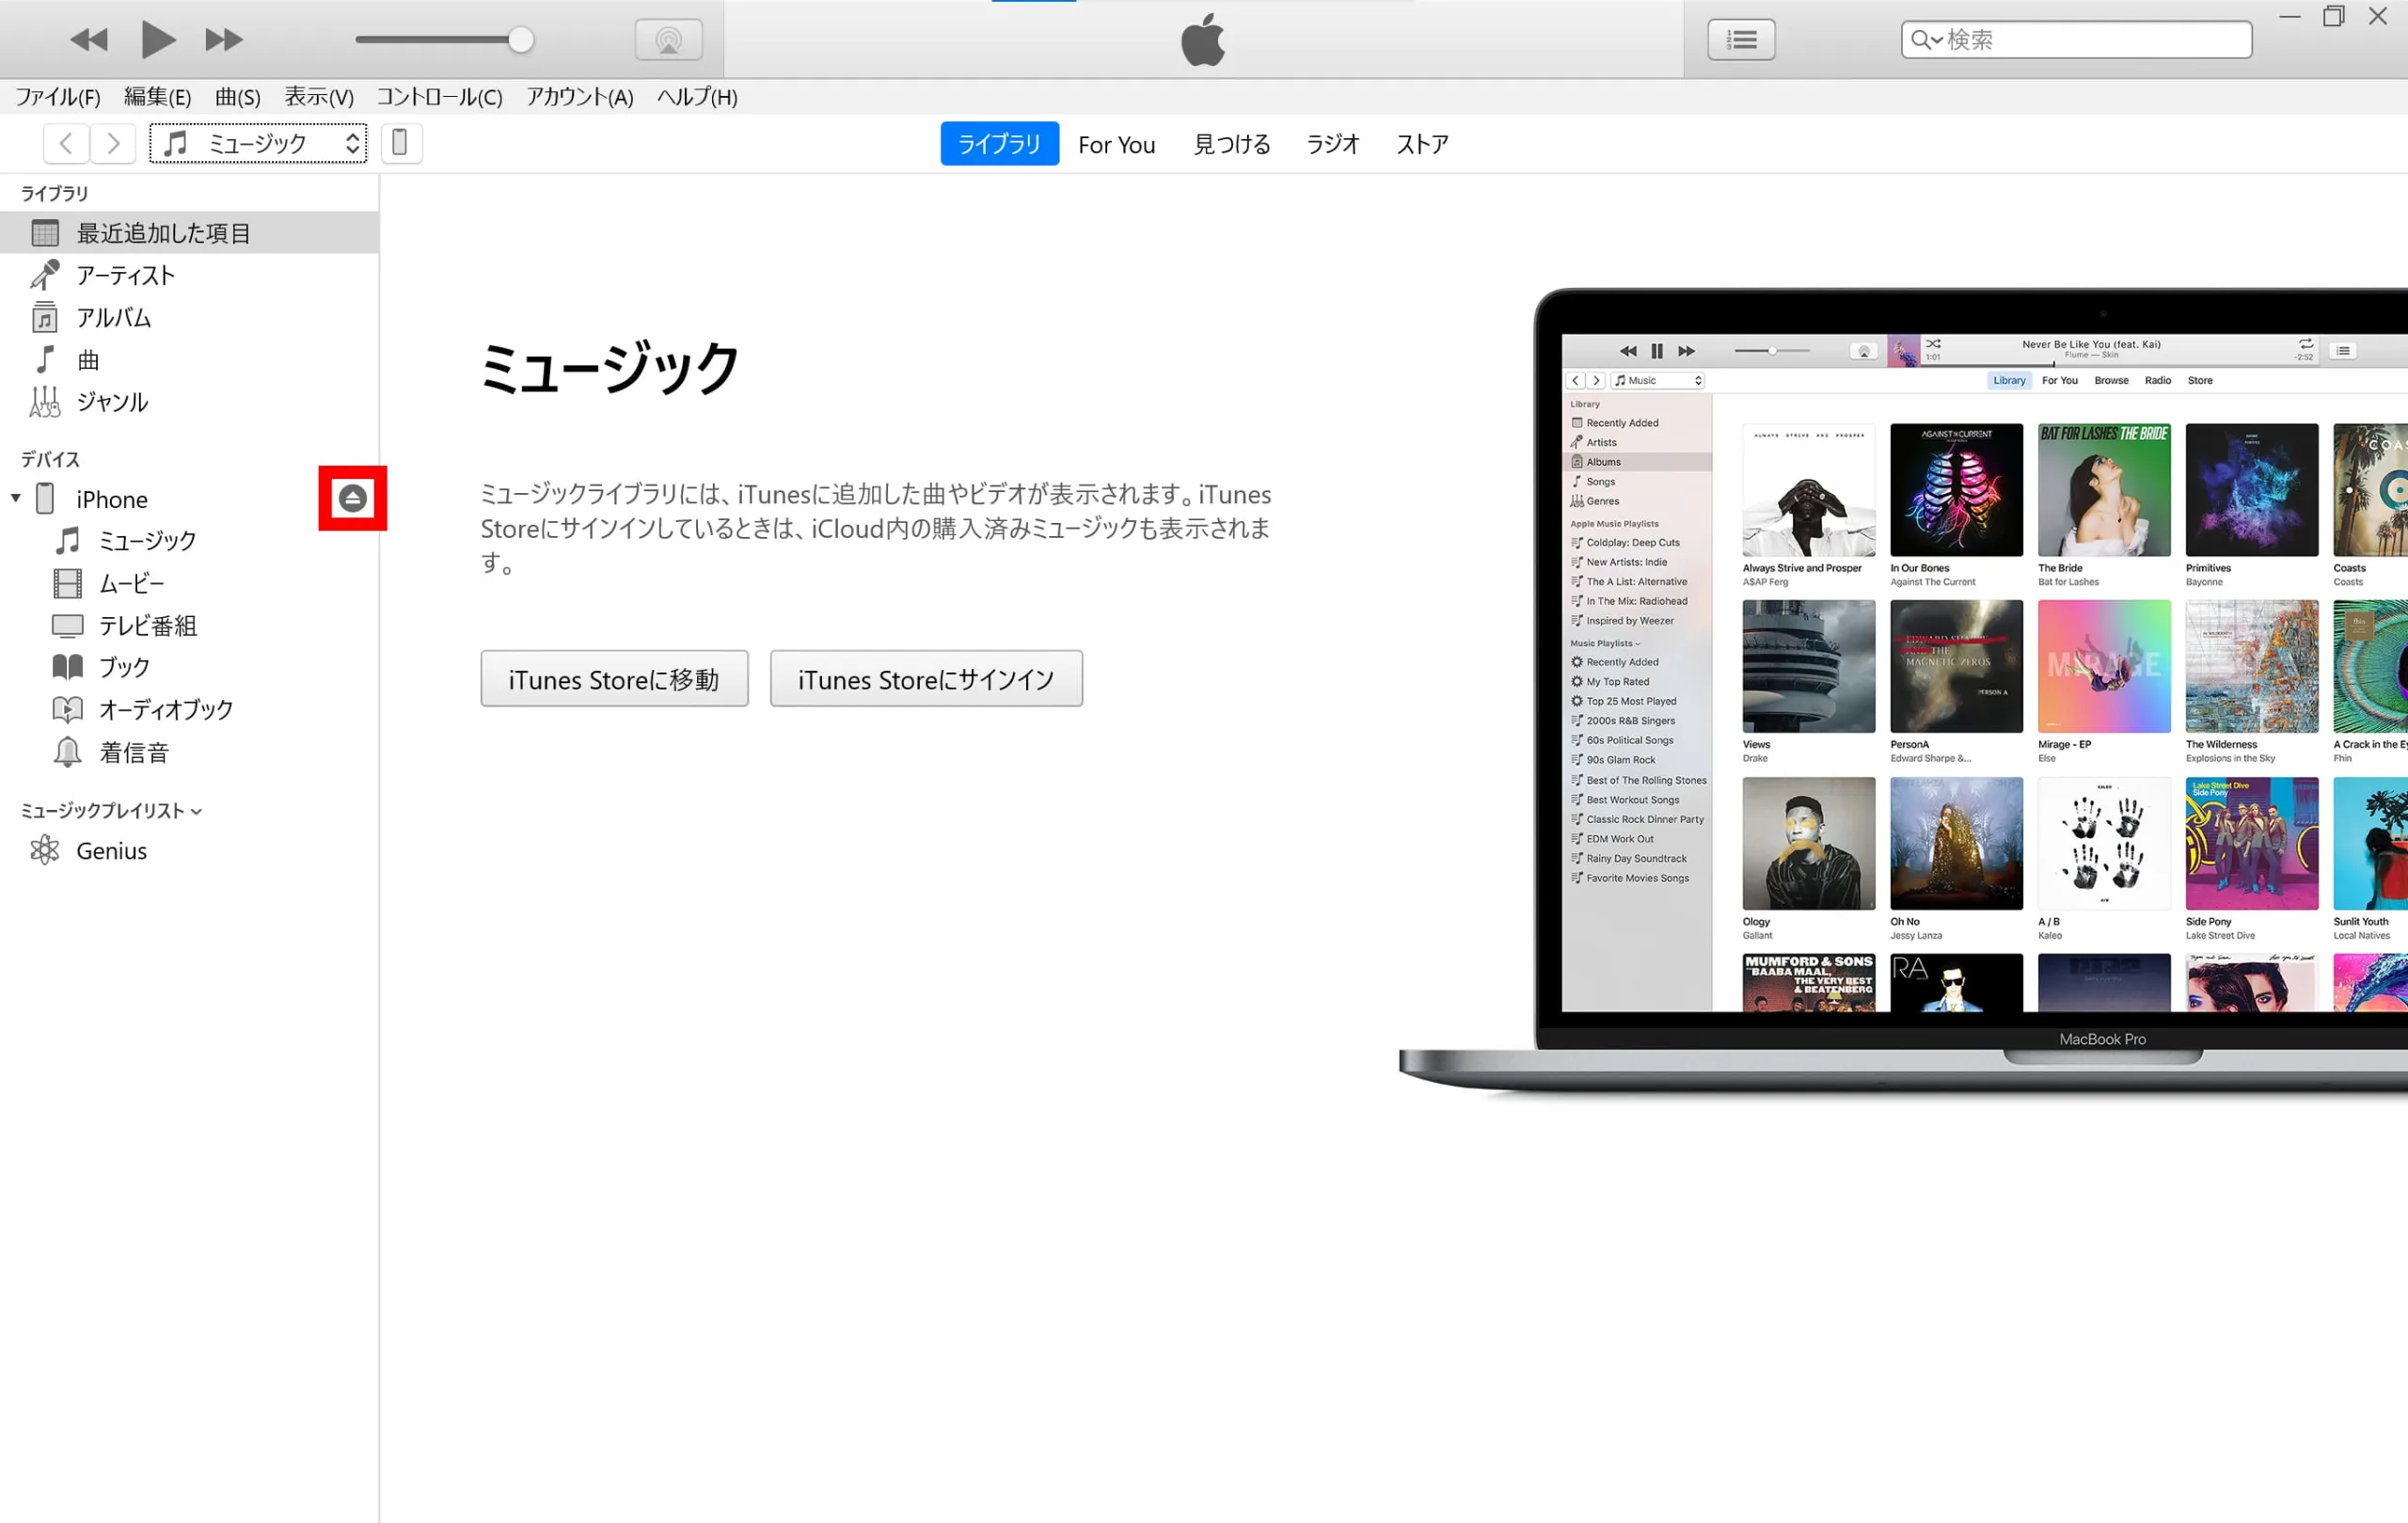Click the 曲 music note icon

(x=45, y=359)
